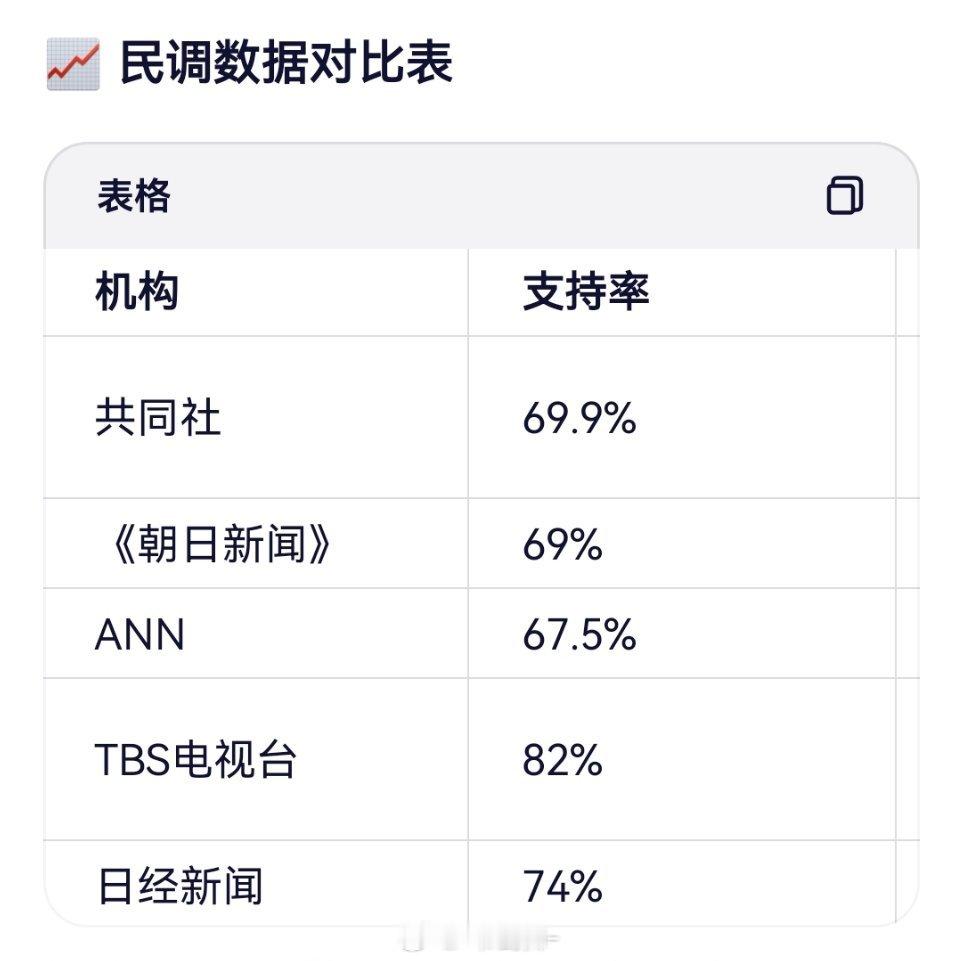Select the 69.9% value
This screenshot has width=960, height=961.
click(579, 416)
